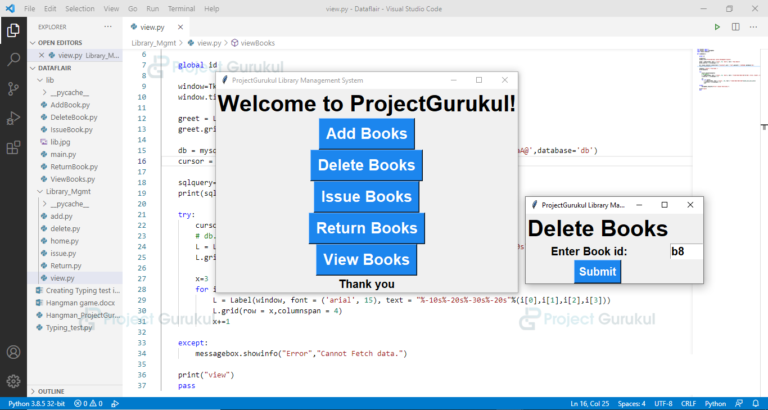Run the Python file with play icon
The height and width of the screenshot is (410, 768).
coord(717,28)
